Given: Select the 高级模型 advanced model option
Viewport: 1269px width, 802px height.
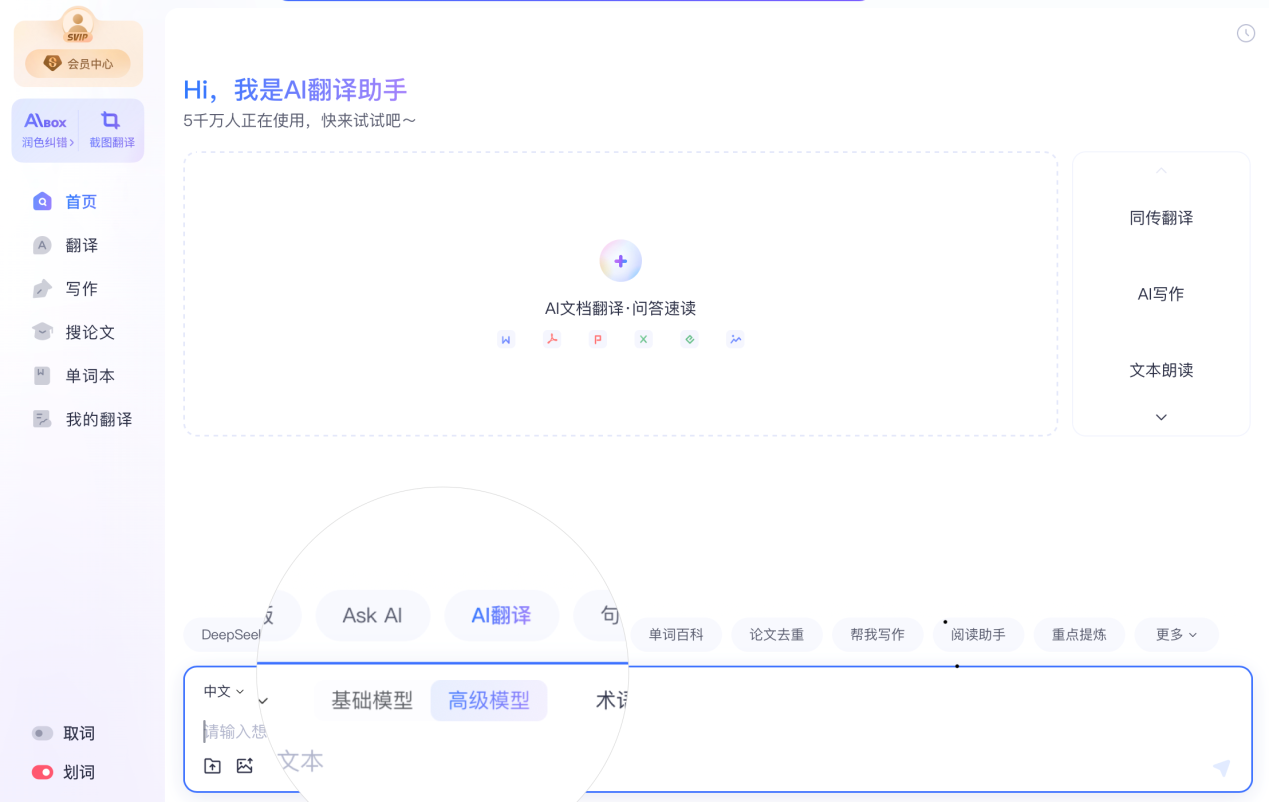Looking at the screenshot, I should click(x=488, y=700).
